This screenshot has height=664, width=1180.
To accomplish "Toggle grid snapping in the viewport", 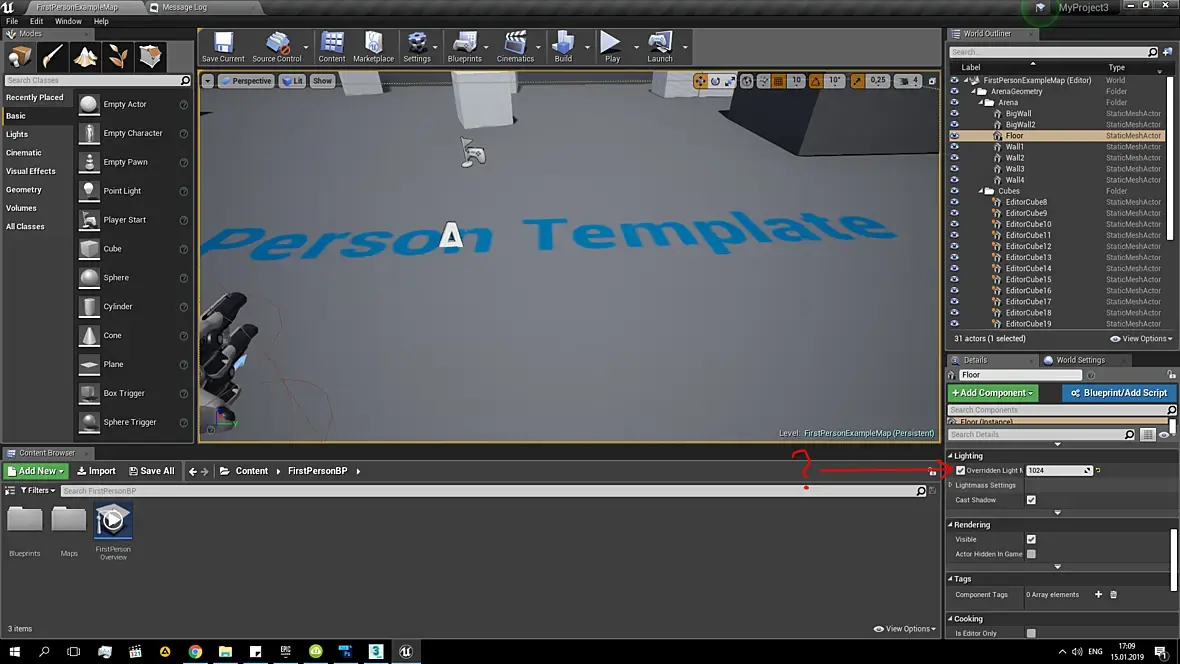I will 779,81.
